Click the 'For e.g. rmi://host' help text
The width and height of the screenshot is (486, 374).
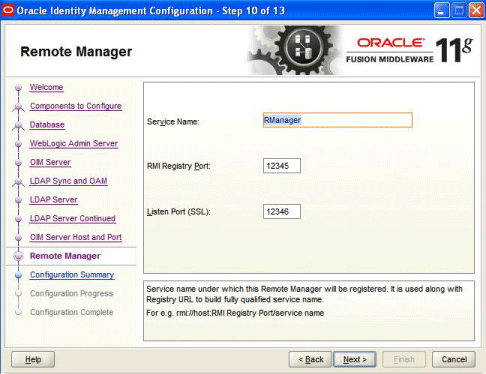point(235,313)
